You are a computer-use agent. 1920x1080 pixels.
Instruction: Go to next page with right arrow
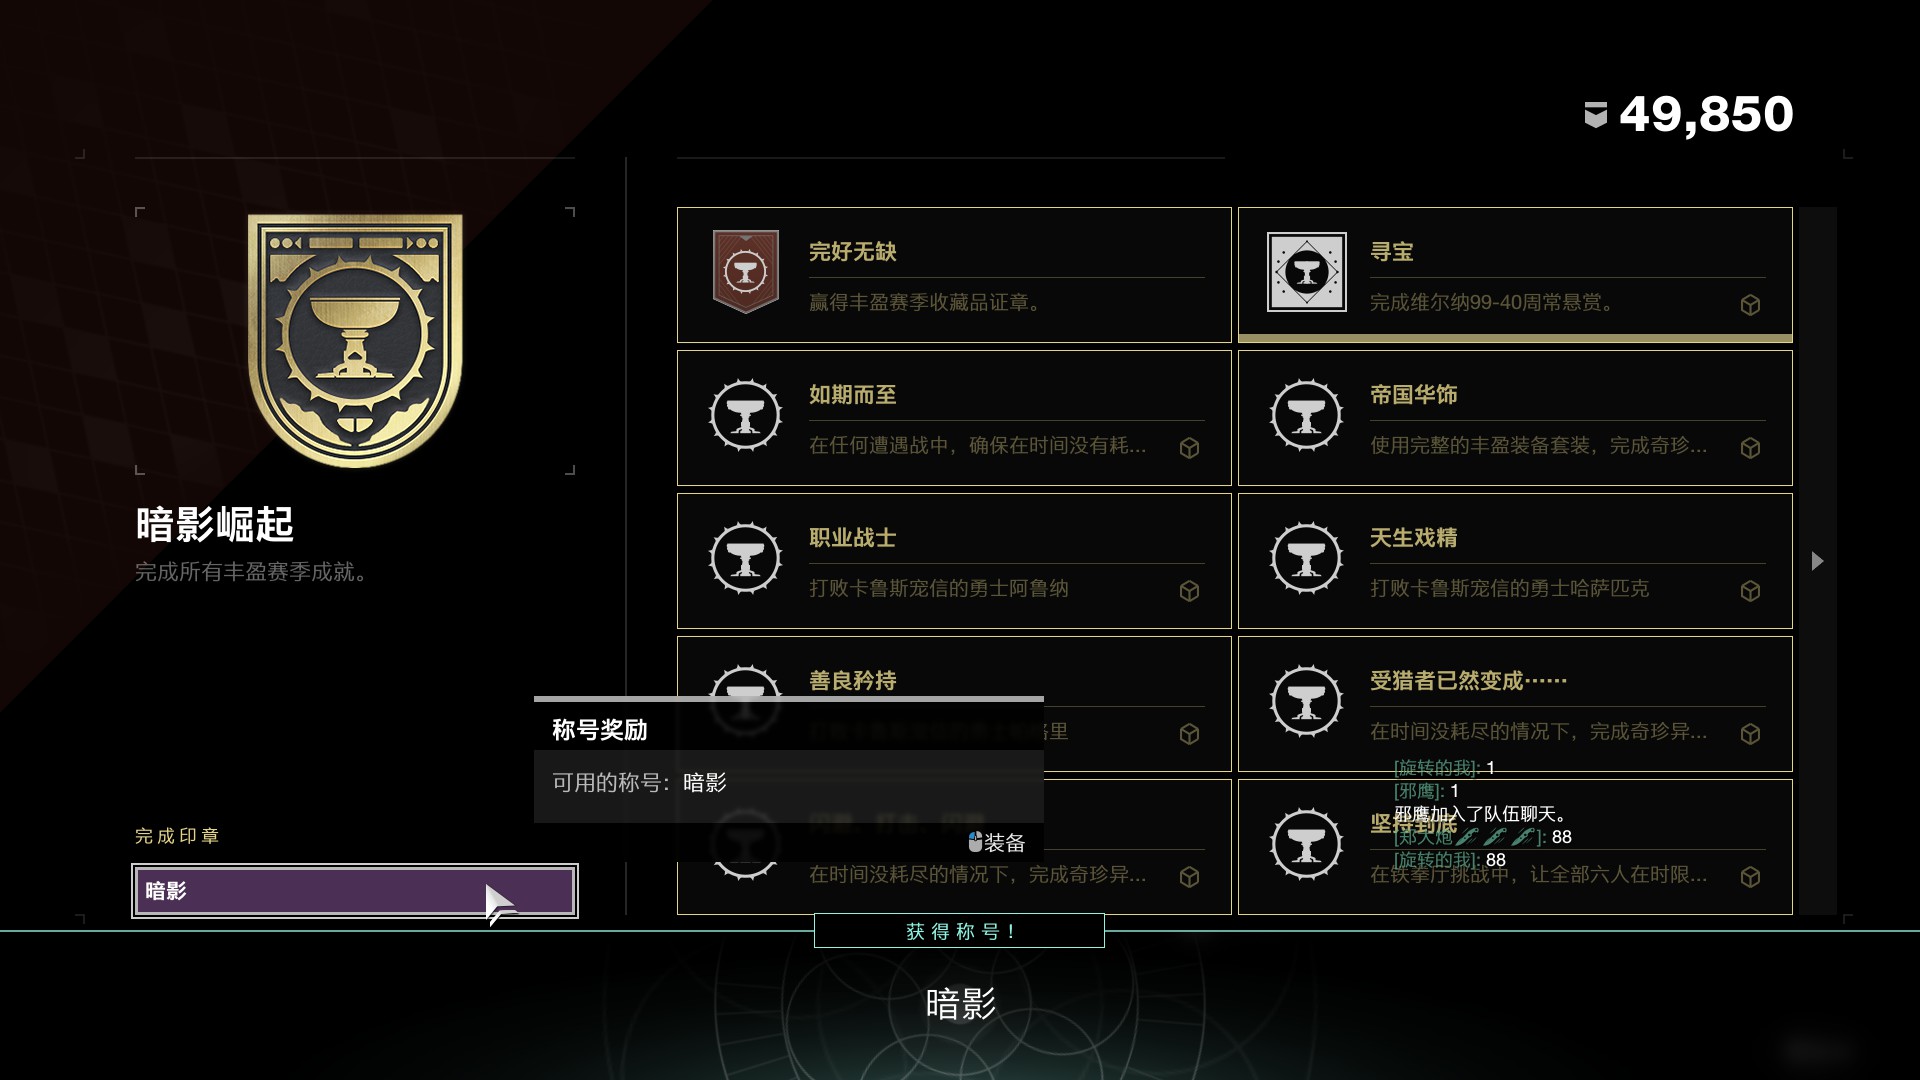pos(1818,561)
